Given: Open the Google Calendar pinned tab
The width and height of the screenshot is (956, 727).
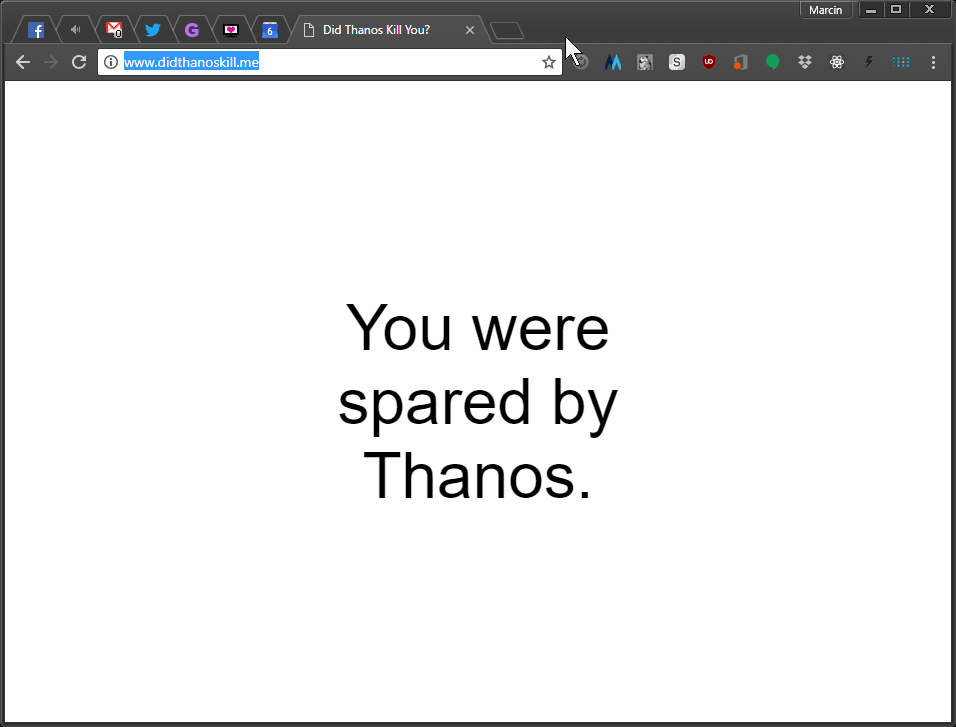Looking at the screenshot, I should 269,30.
